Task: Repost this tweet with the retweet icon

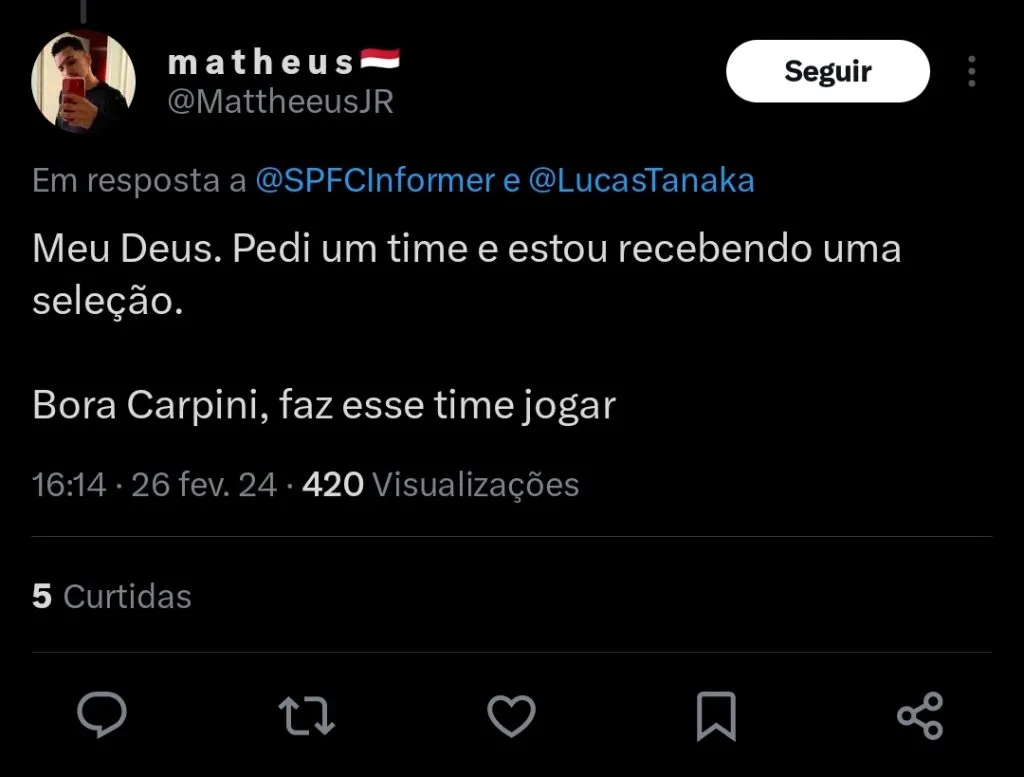Action: pos(306,716)
